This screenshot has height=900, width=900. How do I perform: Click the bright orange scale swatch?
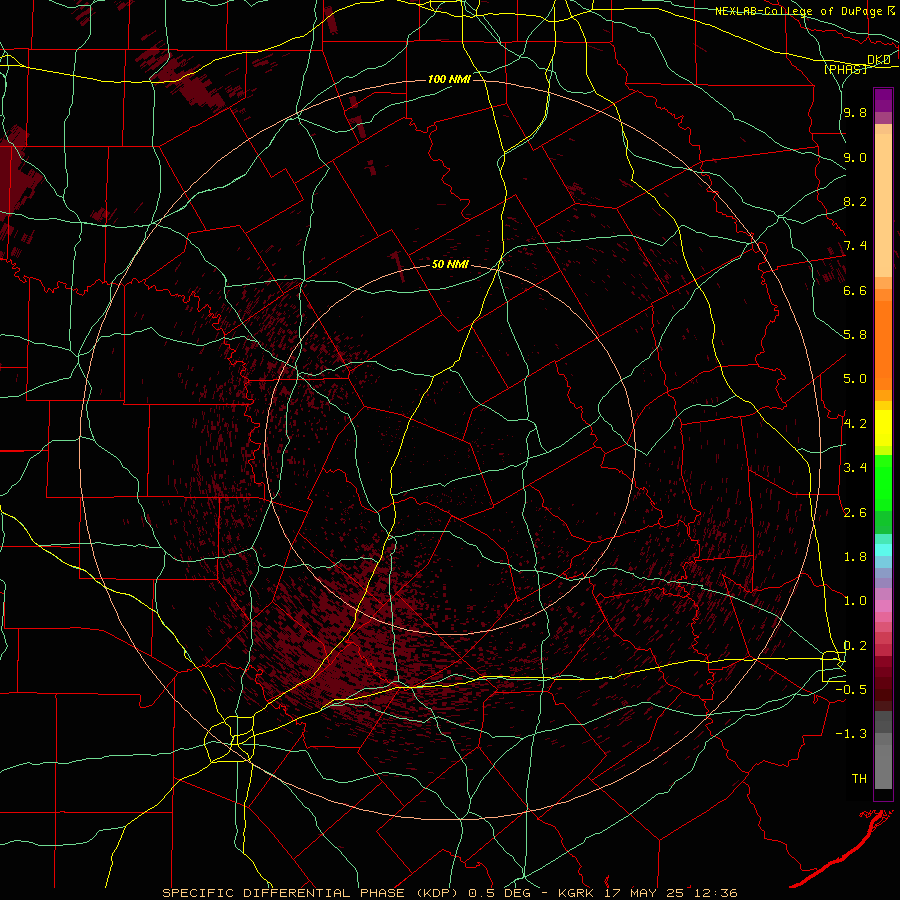click(x=883, y=345)
